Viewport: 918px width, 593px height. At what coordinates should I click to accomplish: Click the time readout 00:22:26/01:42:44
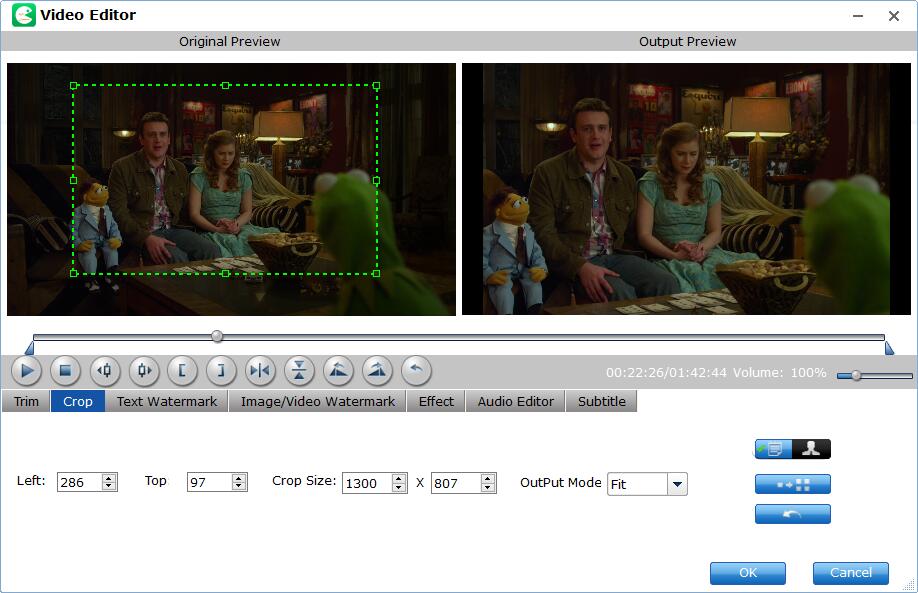[666, 372]
